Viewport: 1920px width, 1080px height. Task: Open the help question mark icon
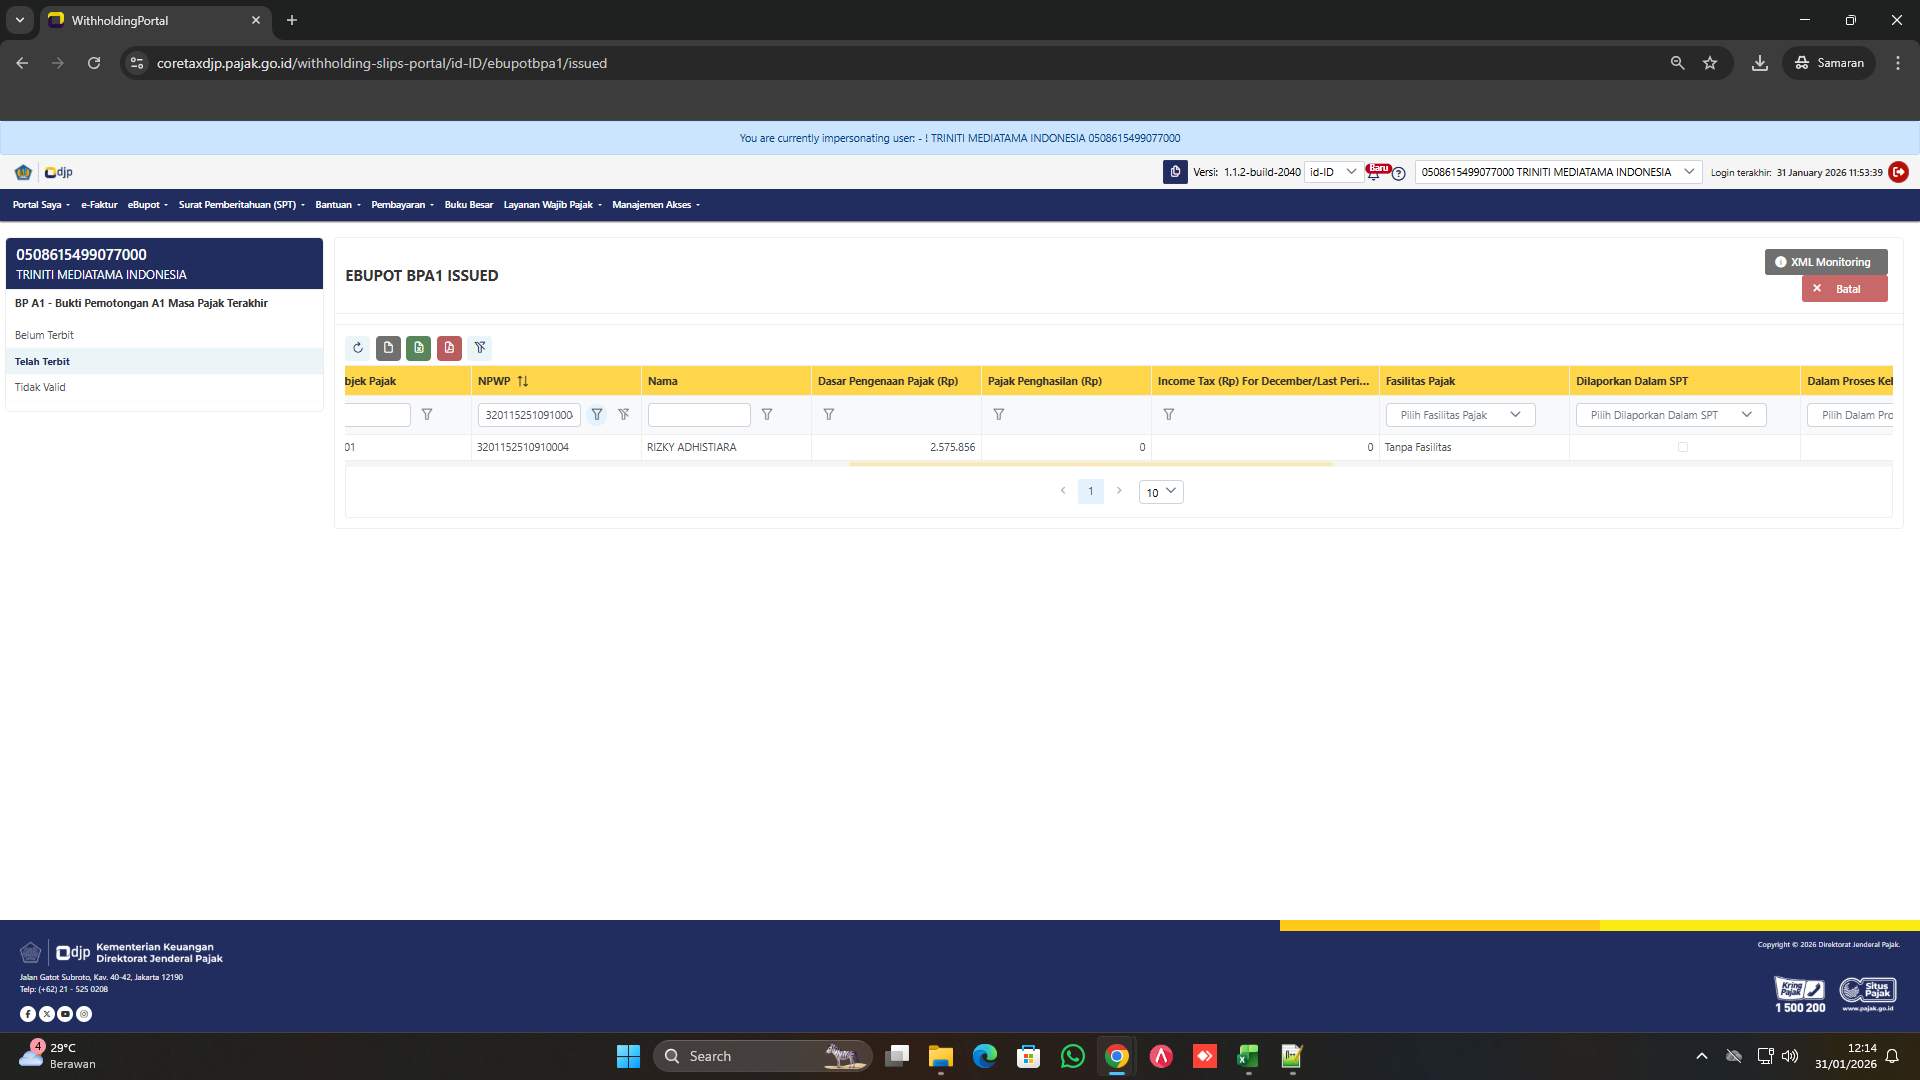point(1399,173)
